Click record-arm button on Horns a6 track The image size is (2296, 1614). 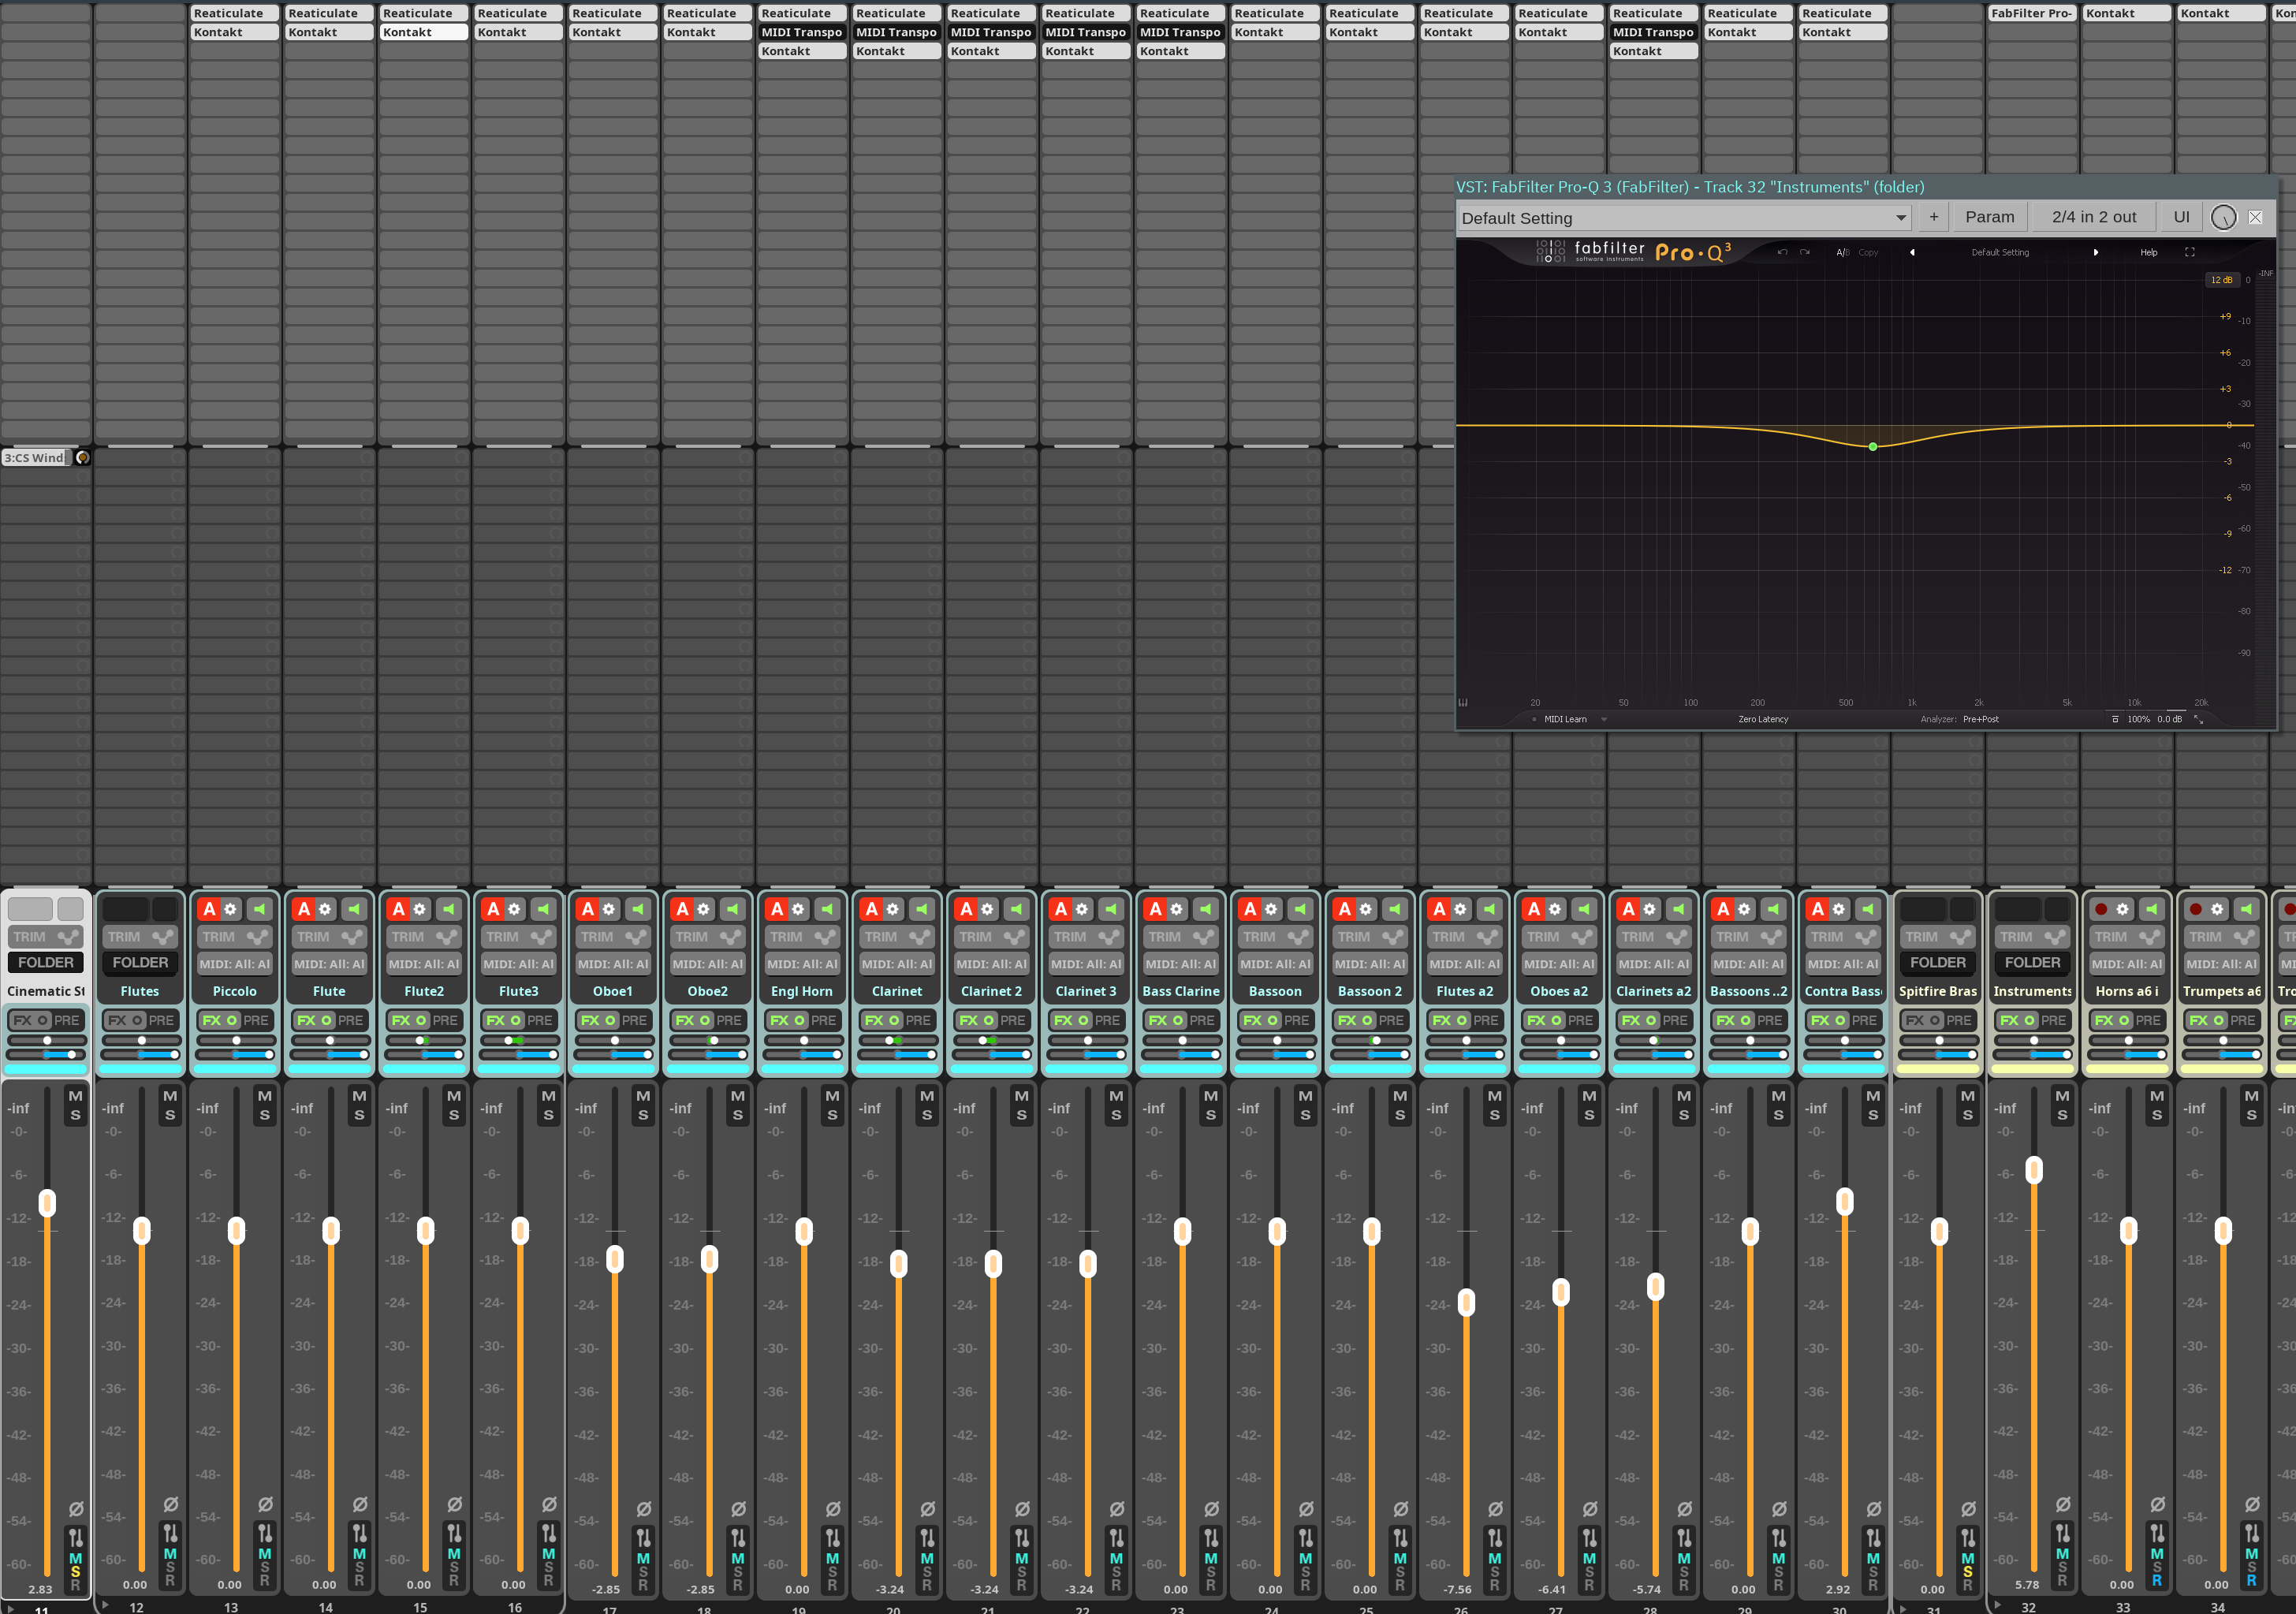tap(2101, 909)
